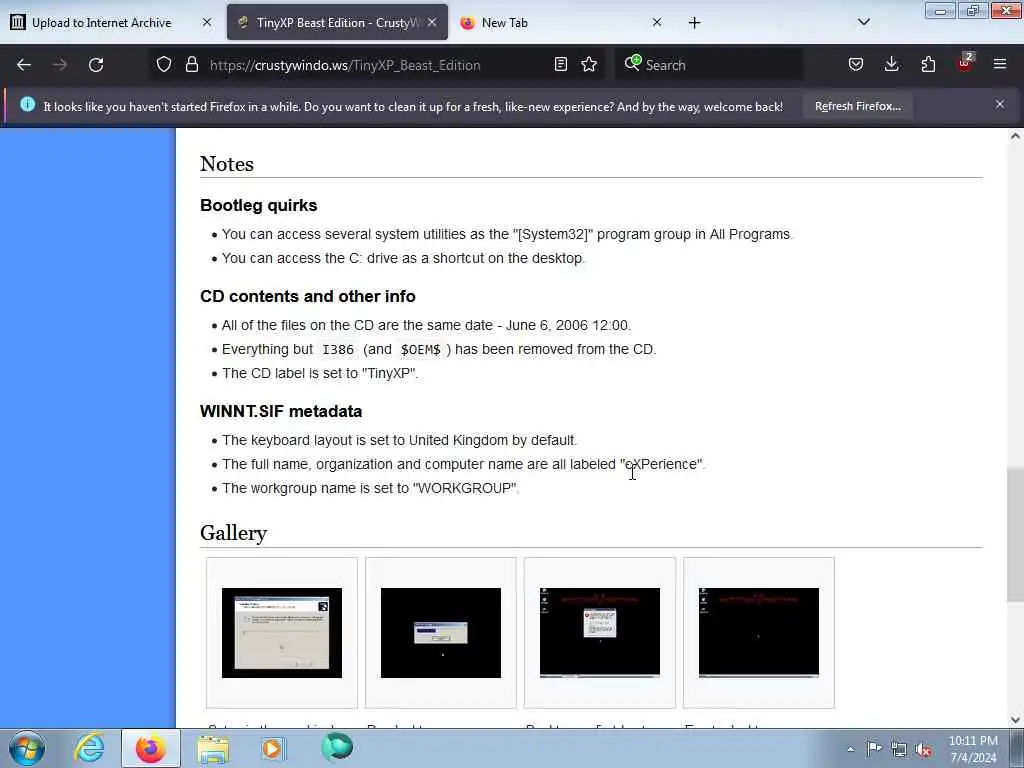The image size is (1024, 768).
Task: Toggle reader view icon in address bar
Action: pyautogui.click(x=560, y=65)
